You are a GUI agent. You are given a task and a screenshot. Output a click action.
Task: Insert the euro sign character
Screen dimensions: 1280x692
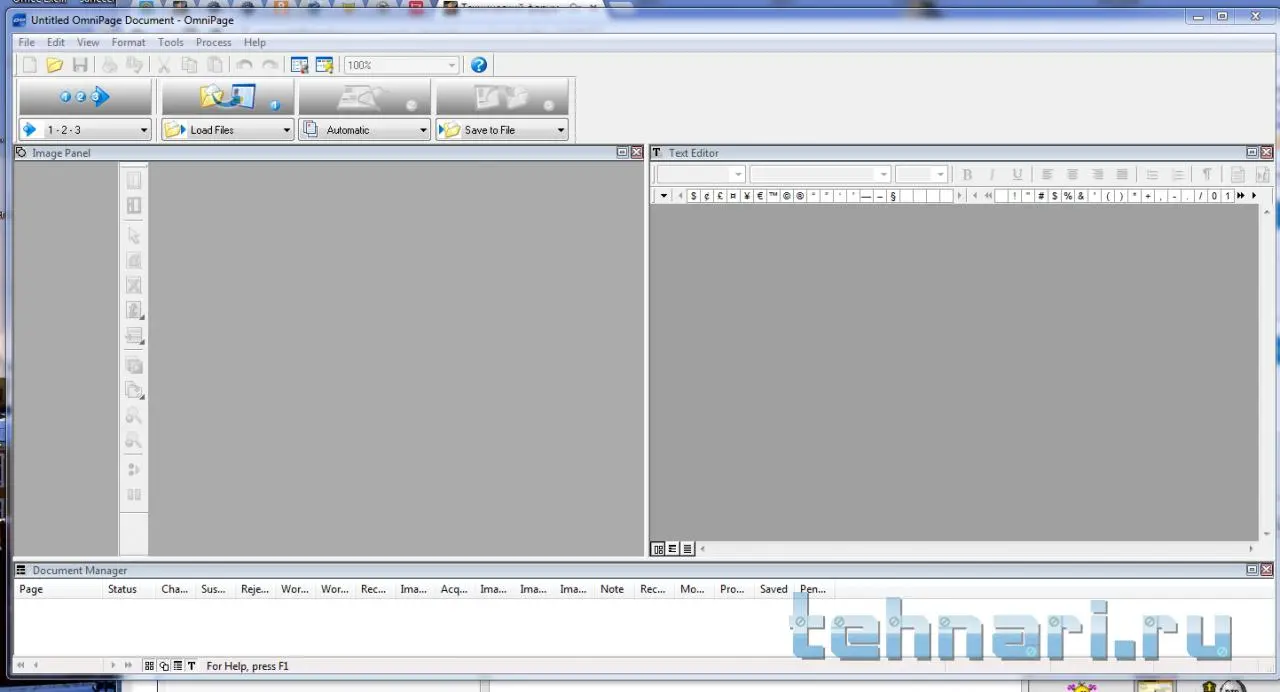(x=760, y=196)
